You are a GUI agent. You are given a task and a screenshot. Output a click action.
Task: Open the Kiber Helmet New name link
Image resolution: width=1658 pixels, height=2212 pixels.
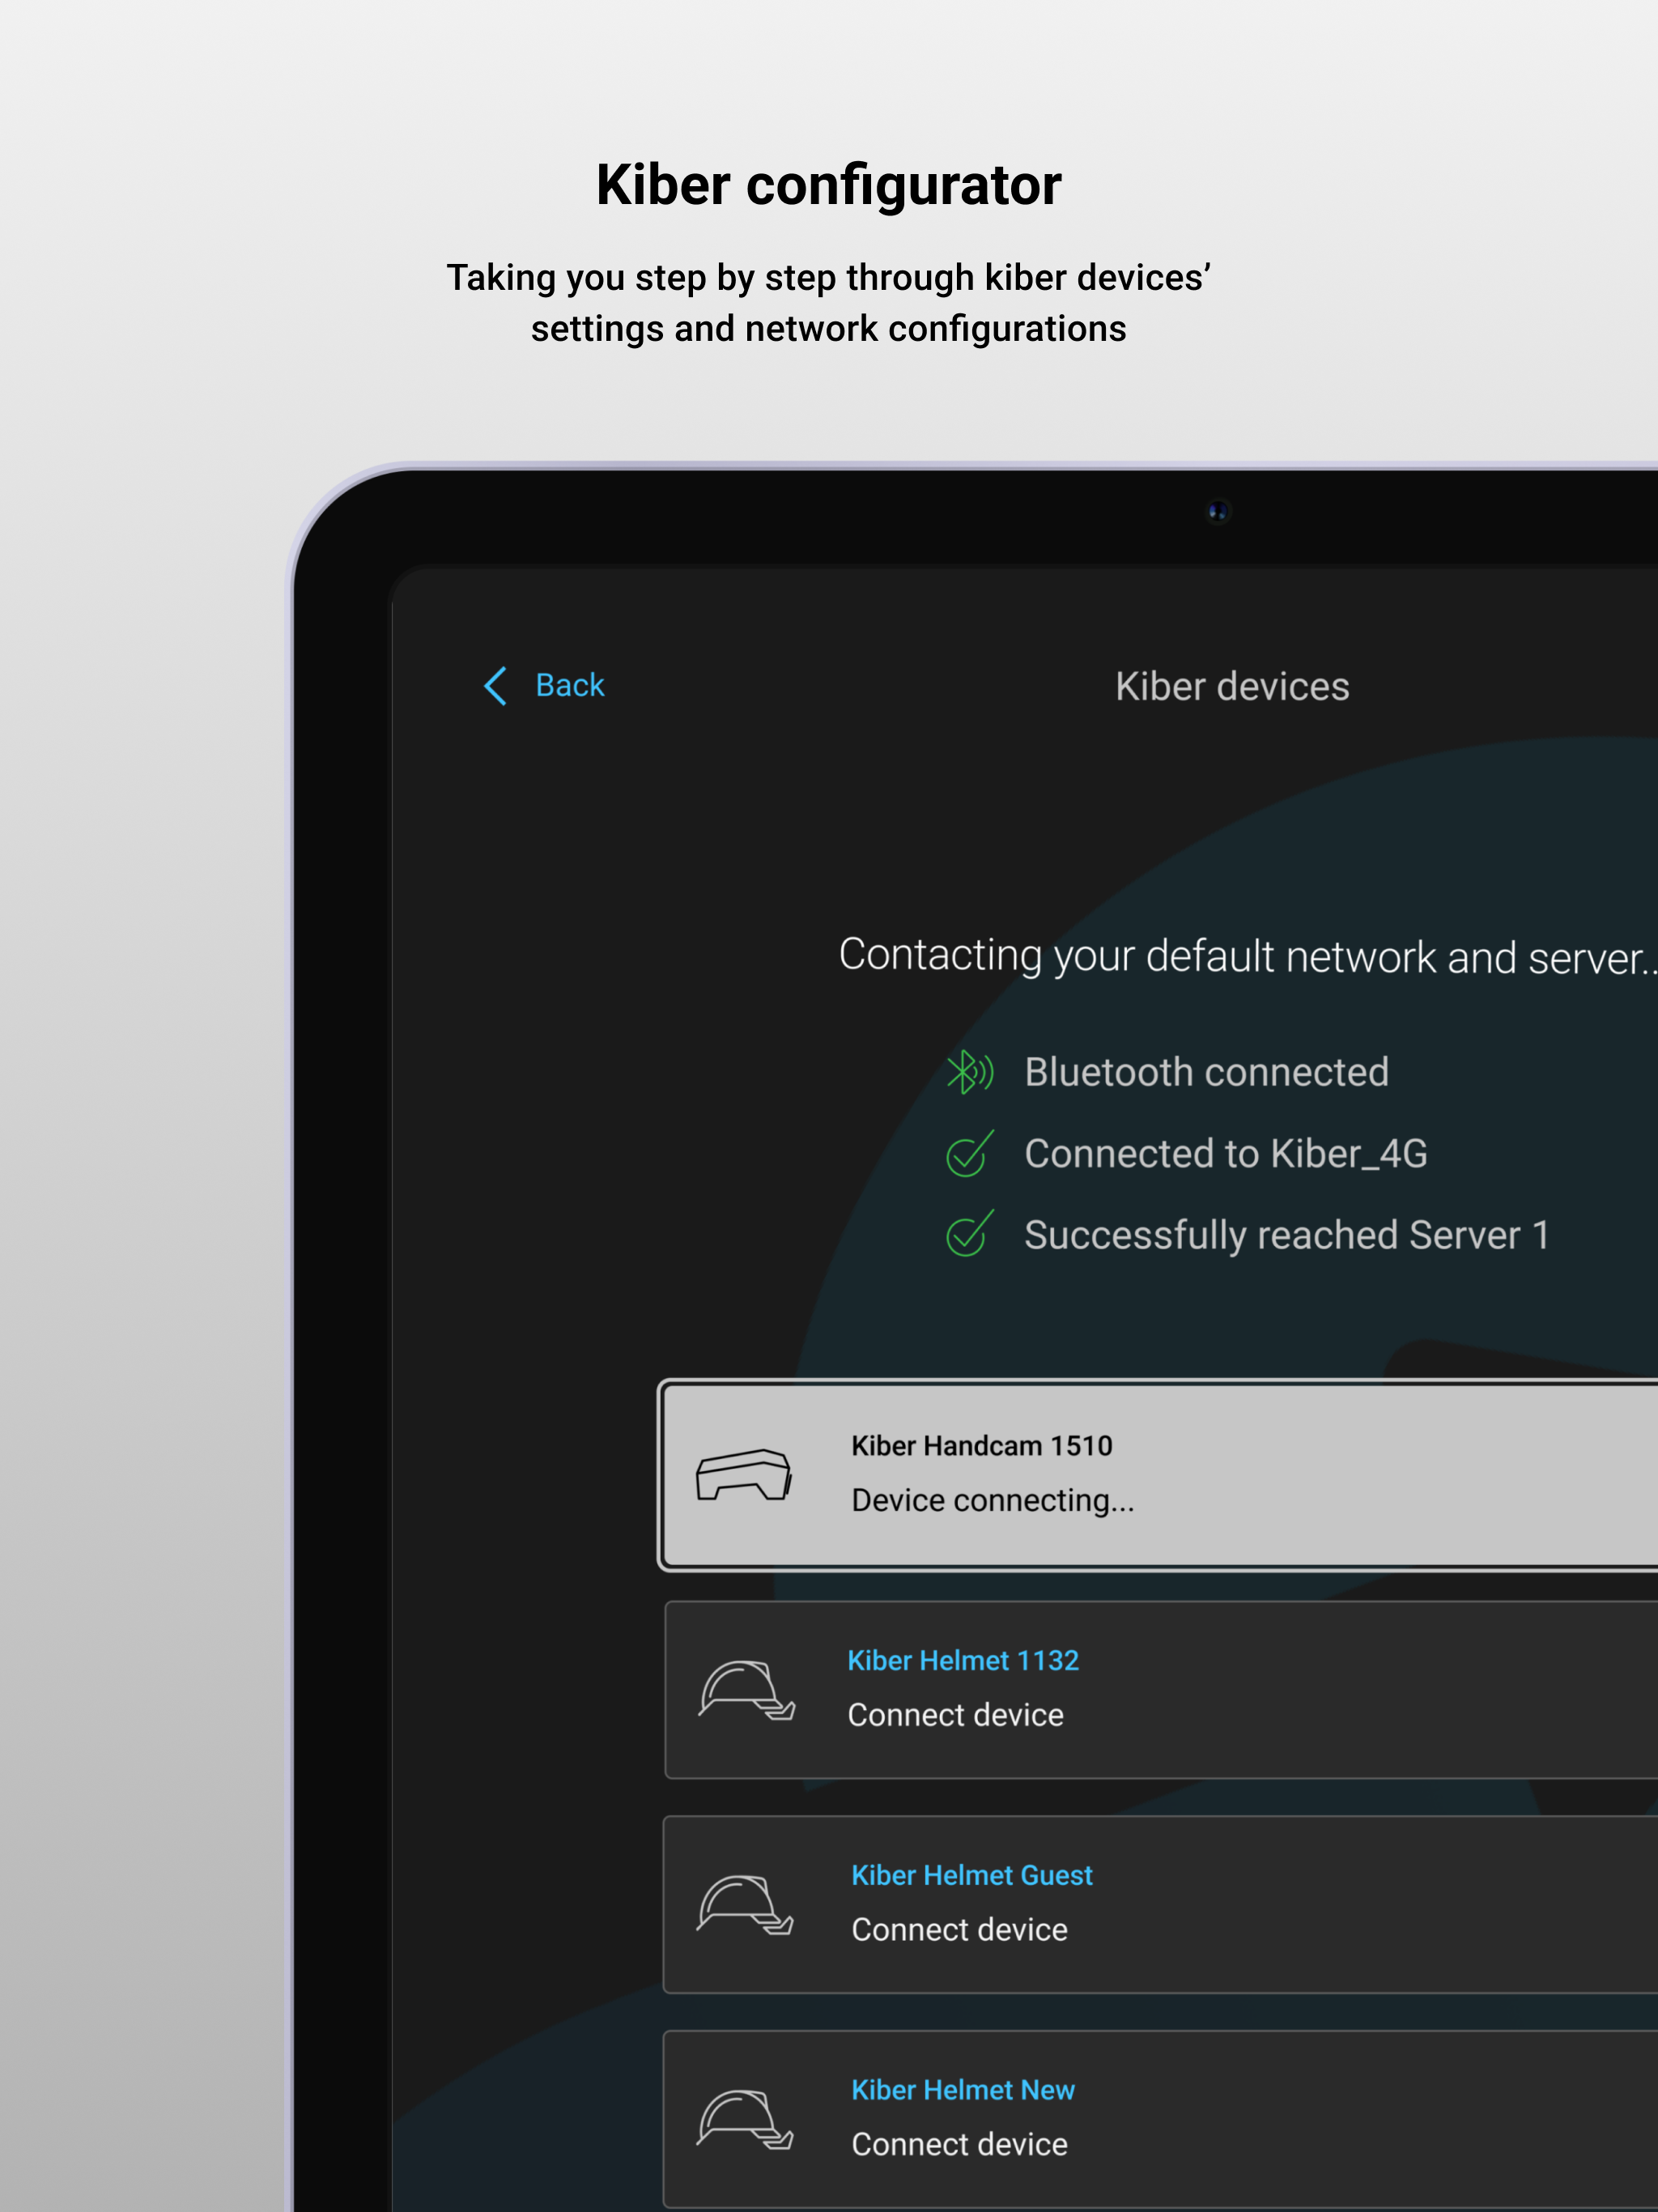coord(962,2090)
